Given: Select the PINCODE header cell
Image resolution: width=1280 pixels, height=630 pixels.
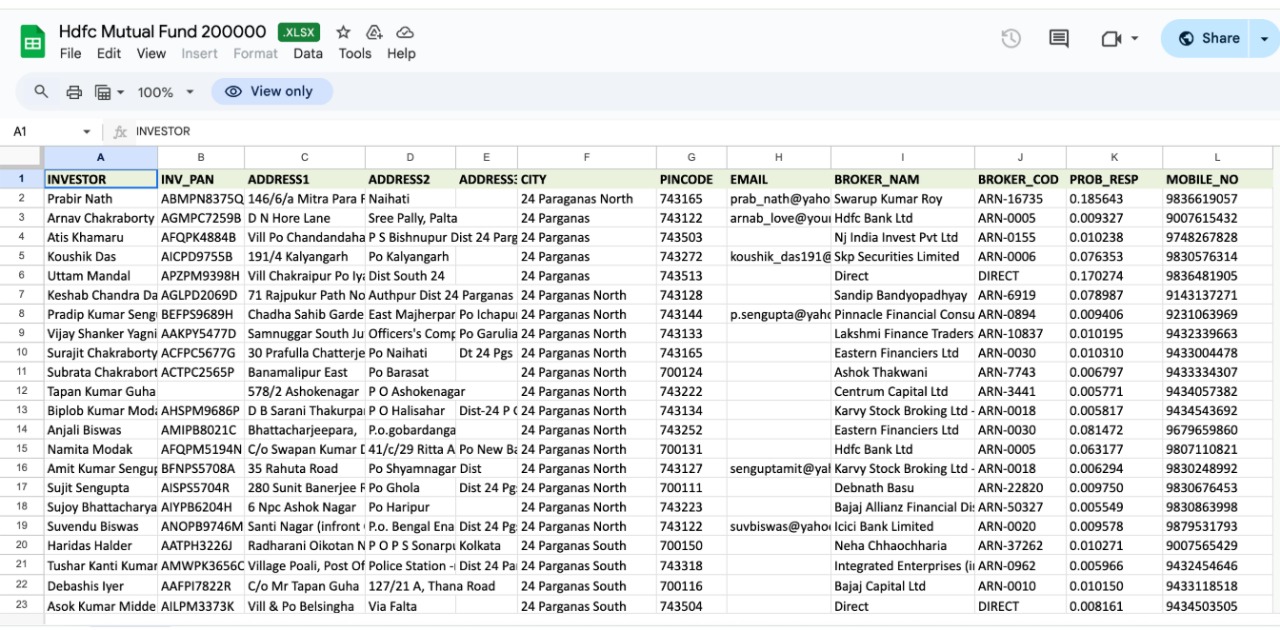Looking at the screenshot, I should (692, 179).
